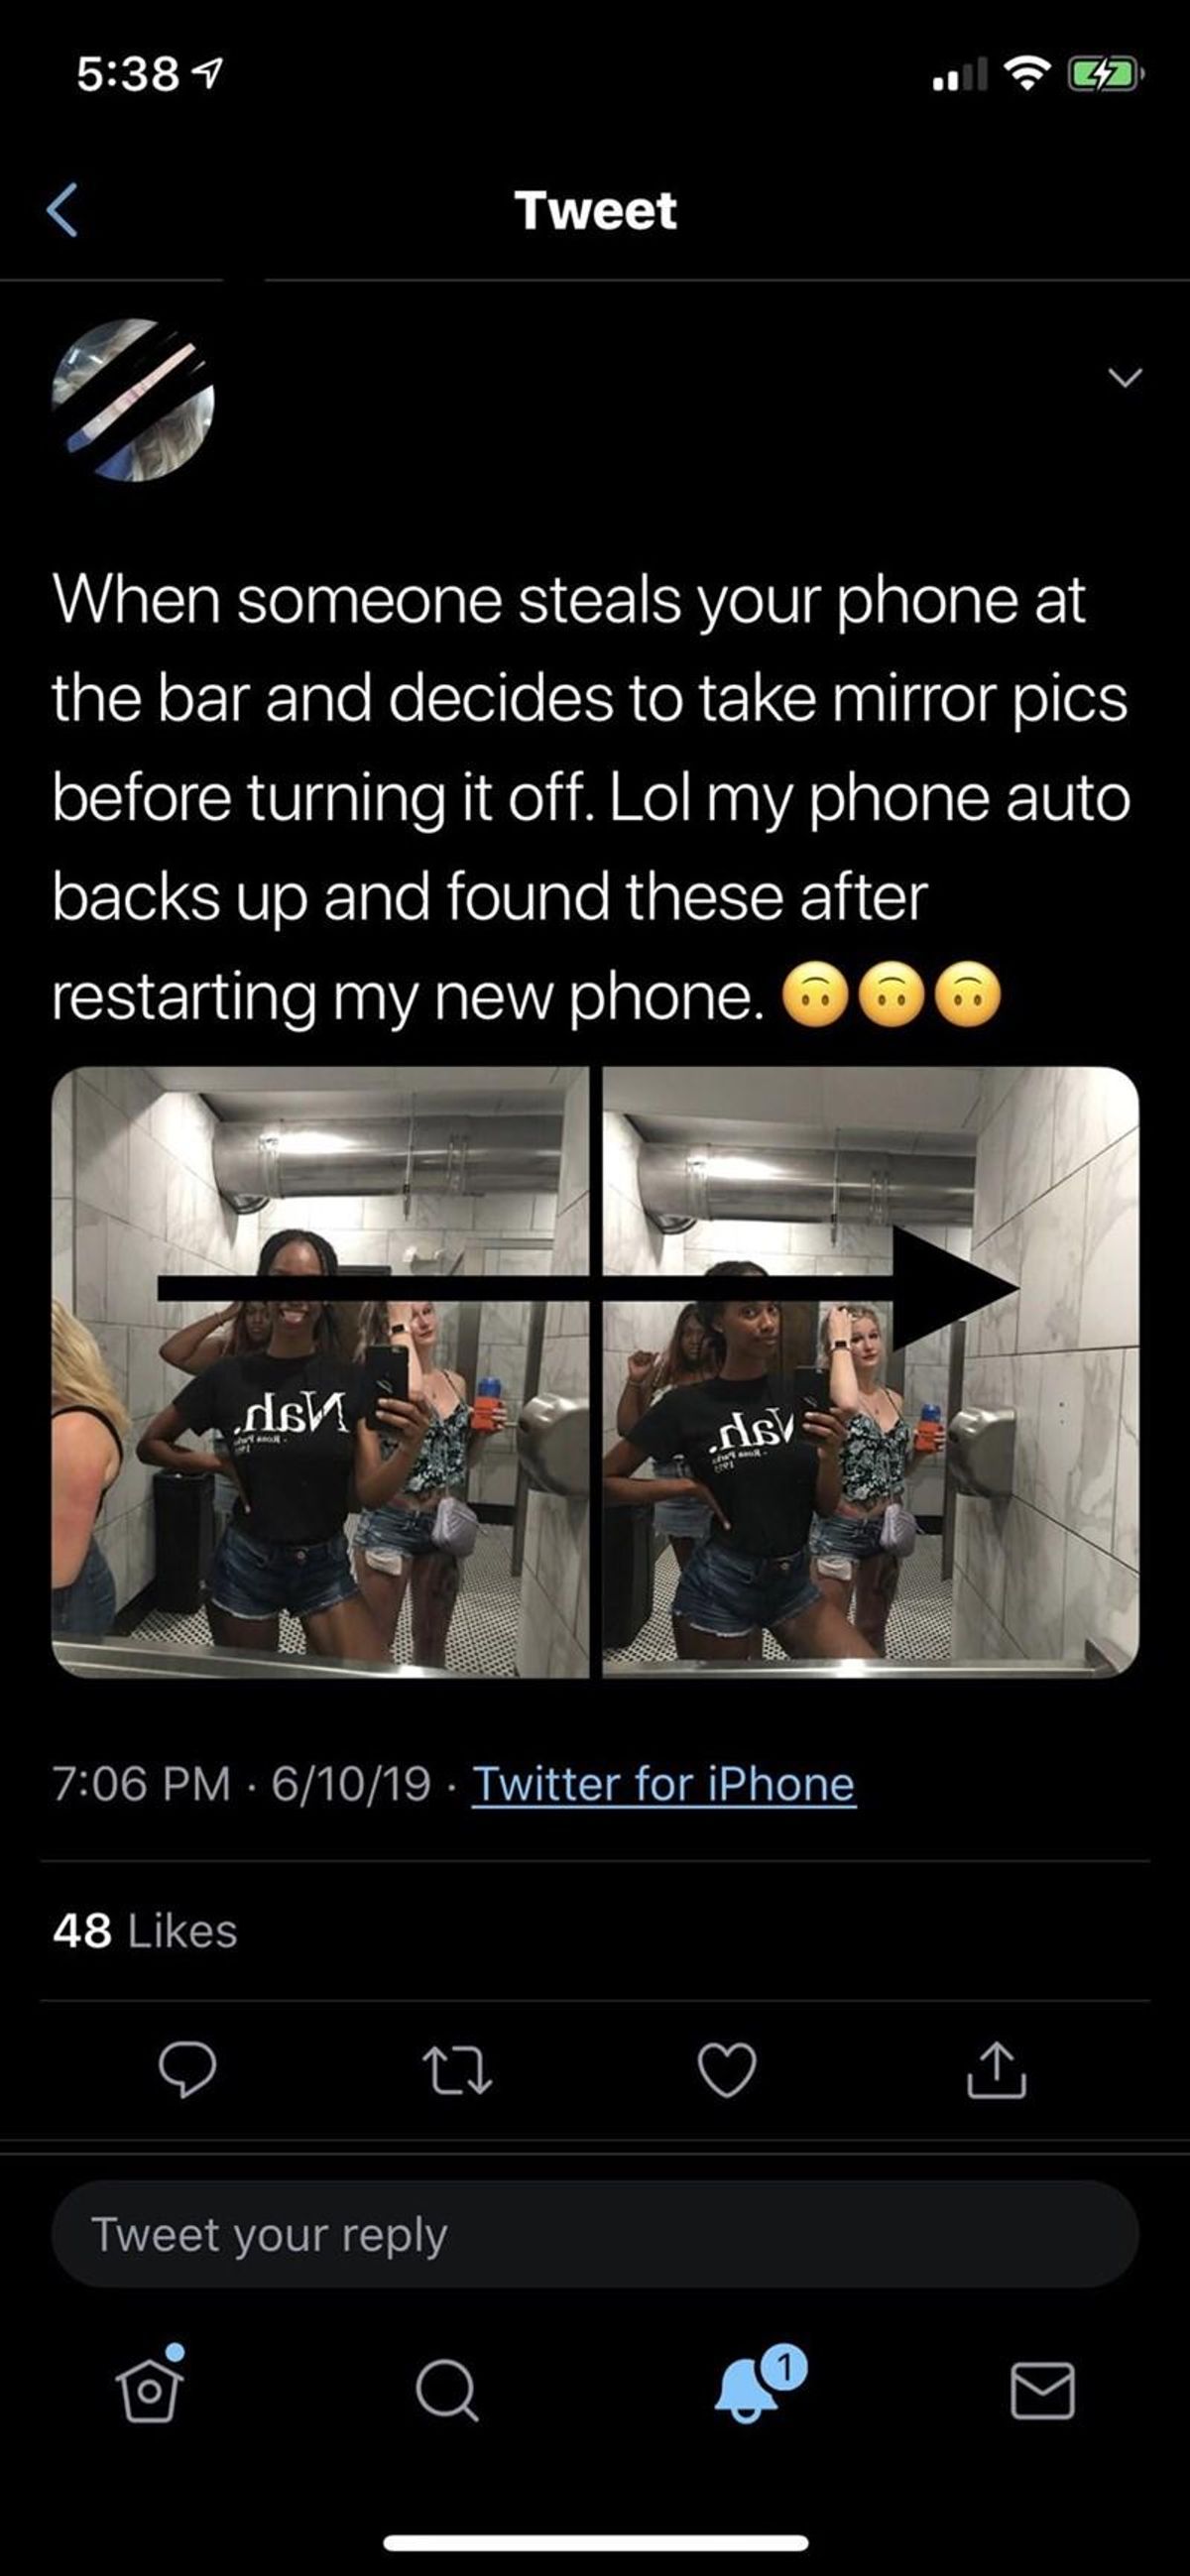Image resolution: width=1190 pixels, height=2576 pixels.
Task: Tap the retweet icon
Action: coord(456,2070)
